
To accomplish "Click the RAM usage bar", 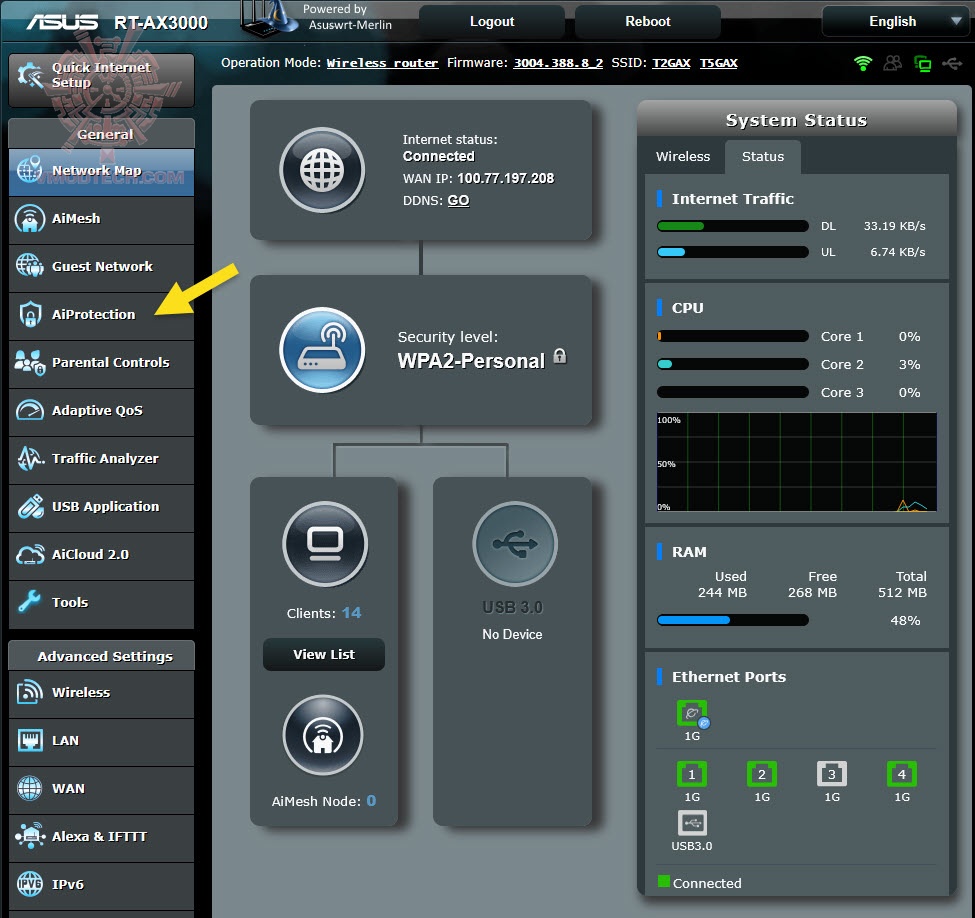I will click(x=732, y=620).
